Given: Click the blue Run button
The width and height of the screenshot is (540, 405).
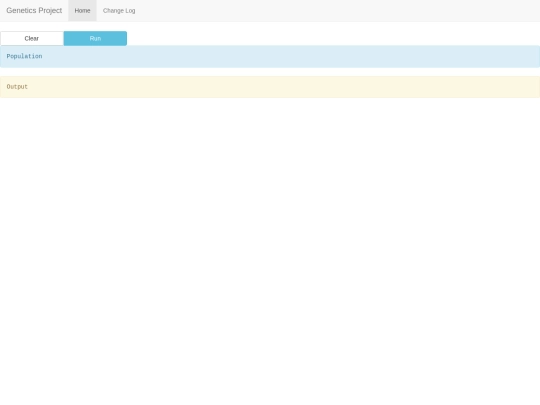Looking at the screenshot, I should point(95,38).
